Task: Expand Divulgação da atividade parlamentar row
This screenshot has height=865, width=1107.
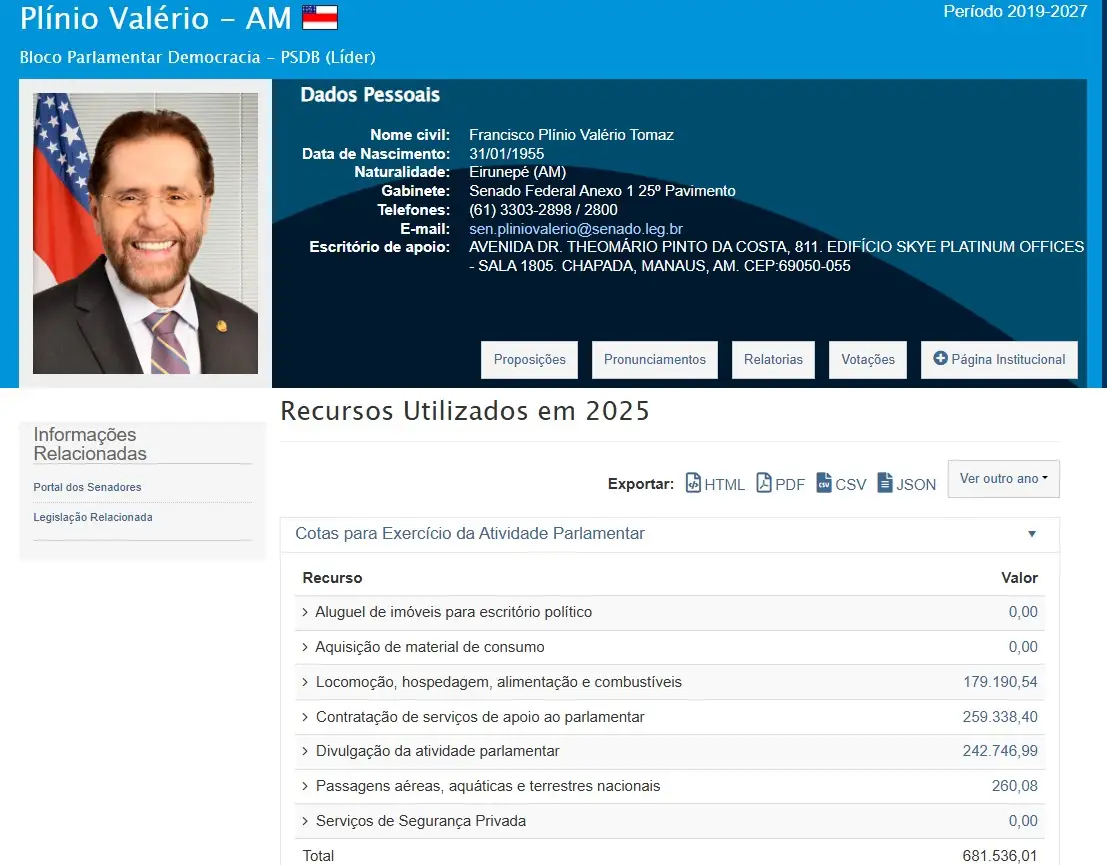Action: point(305,751)
